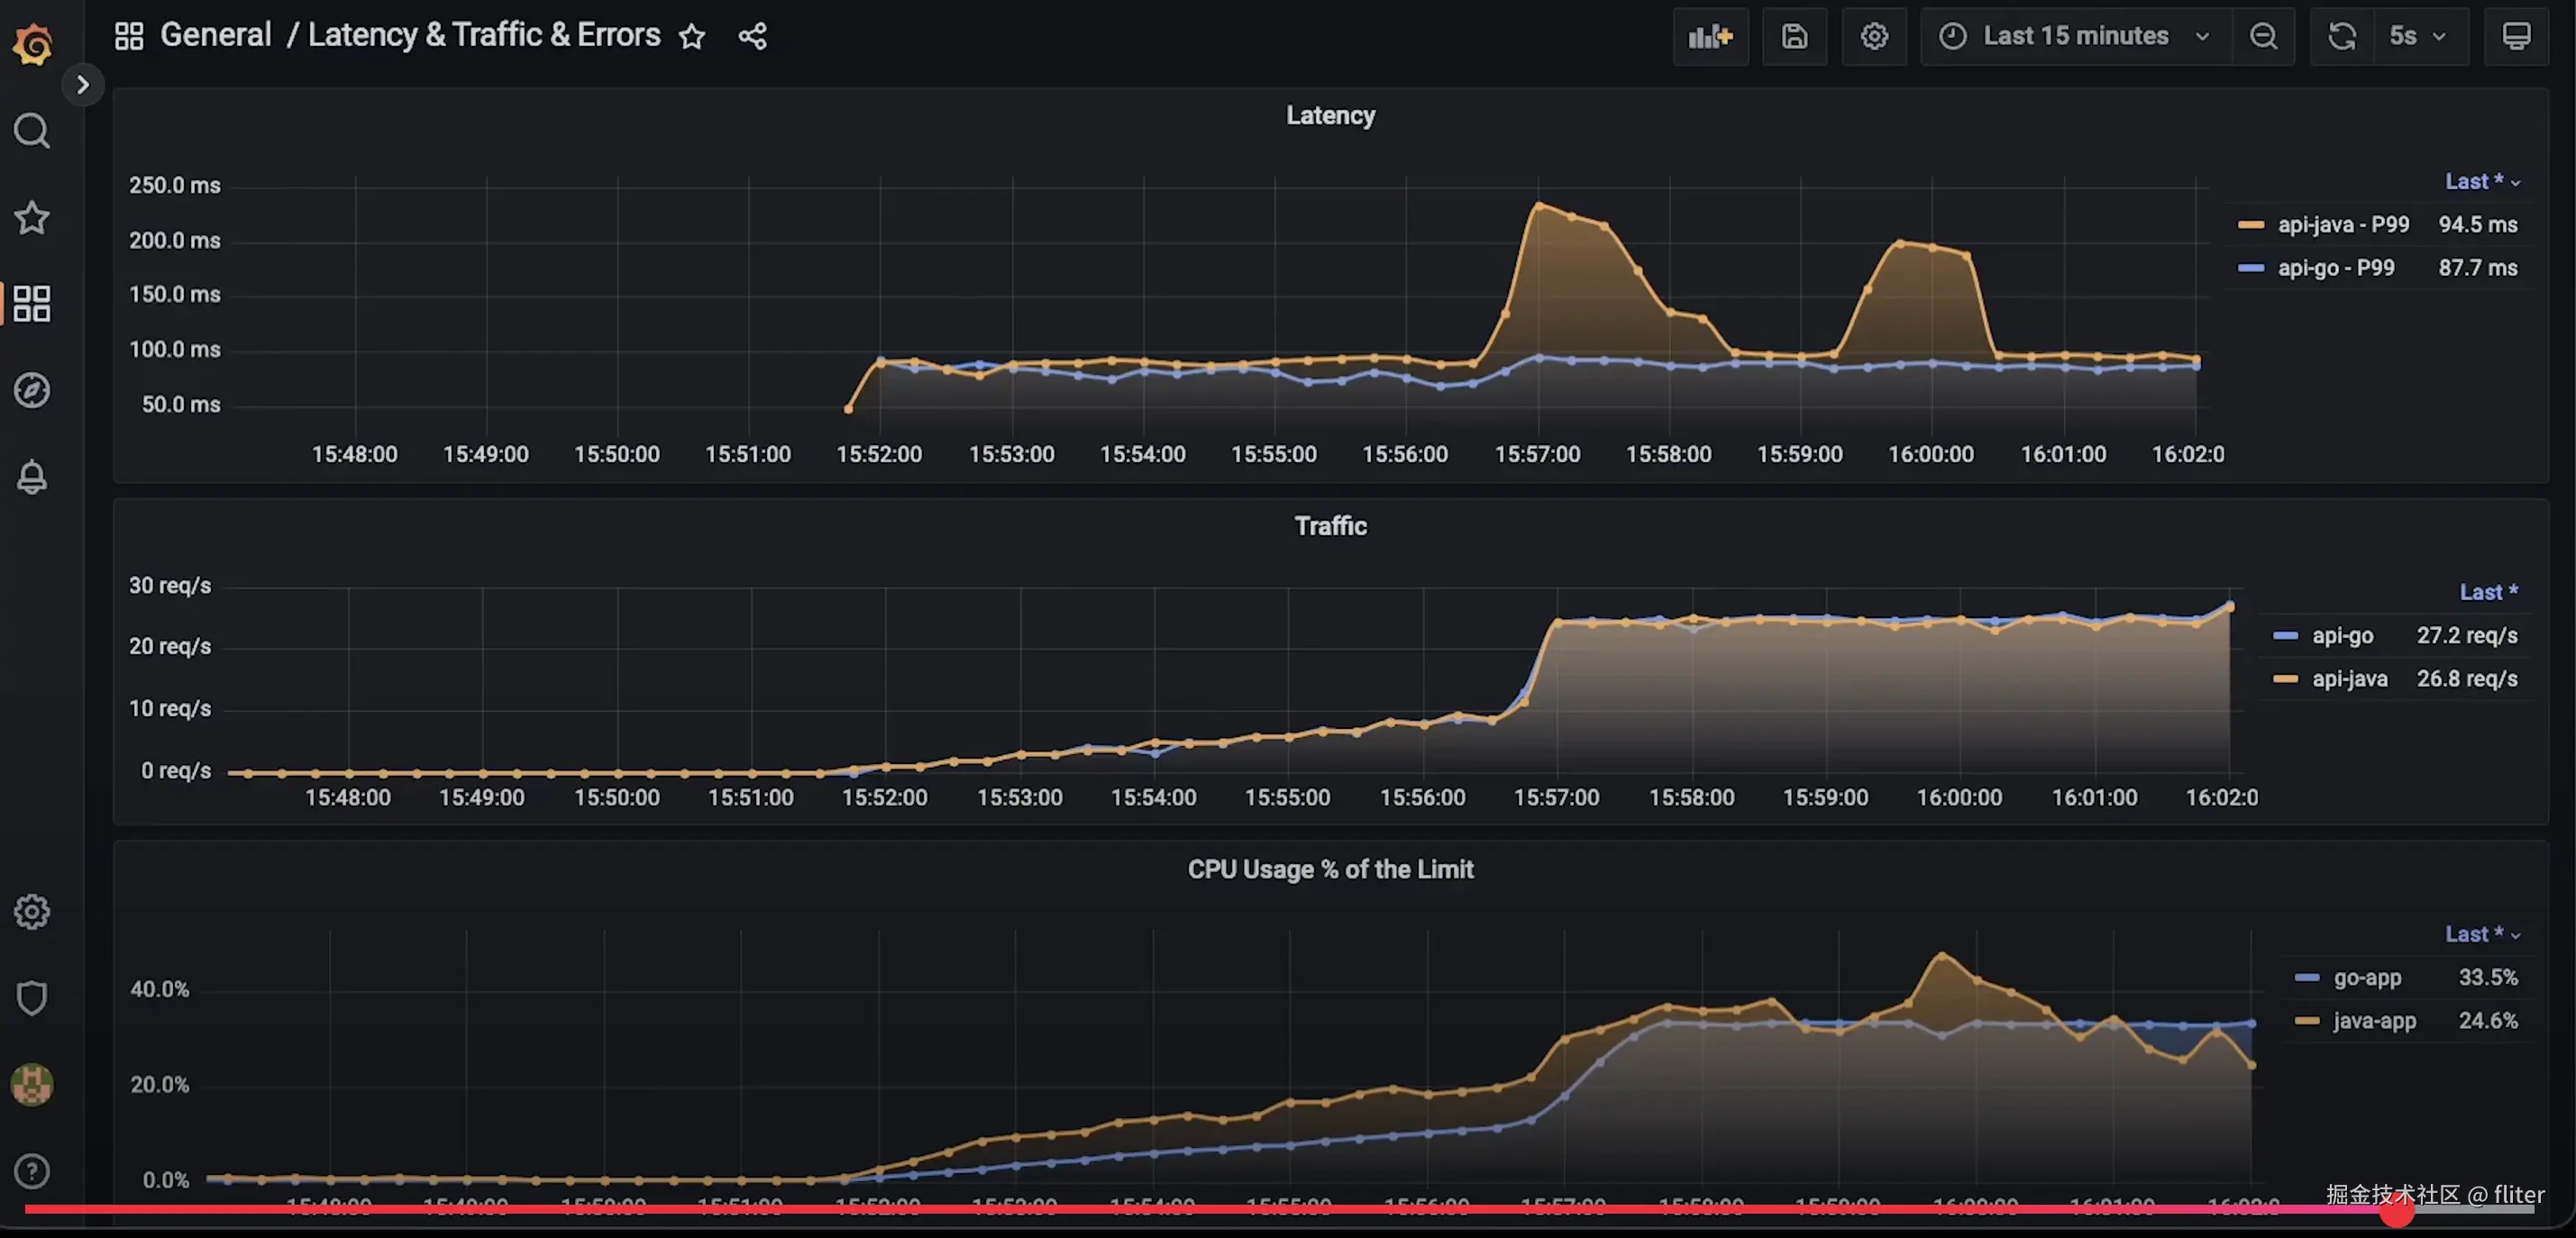Open the Starred dashboards sidebar icon
The height and width of the screenshot is (1238, 2576).
point(32,218)
